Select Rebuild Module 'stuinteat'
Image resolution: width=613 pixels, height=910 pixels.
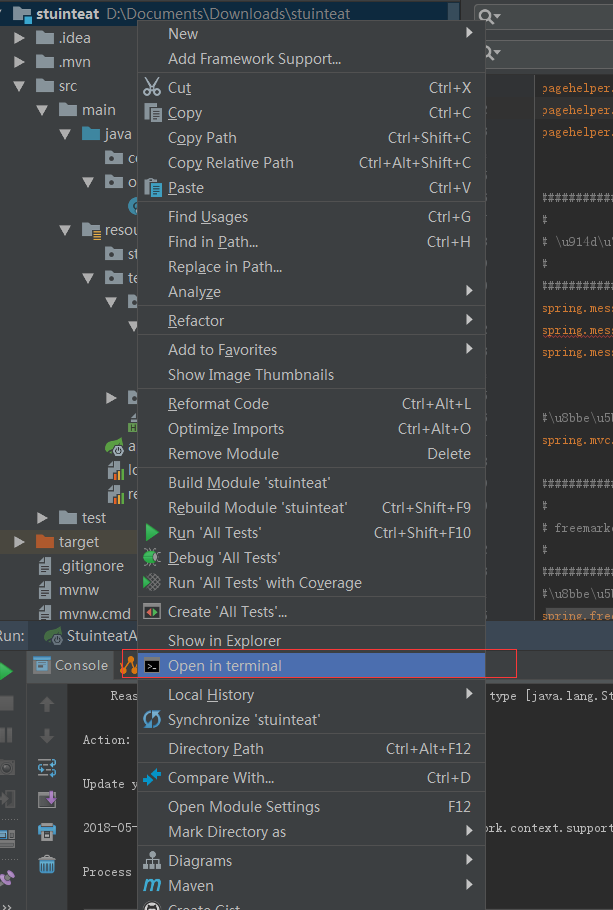pyautogui.click(x=311, y=507)
